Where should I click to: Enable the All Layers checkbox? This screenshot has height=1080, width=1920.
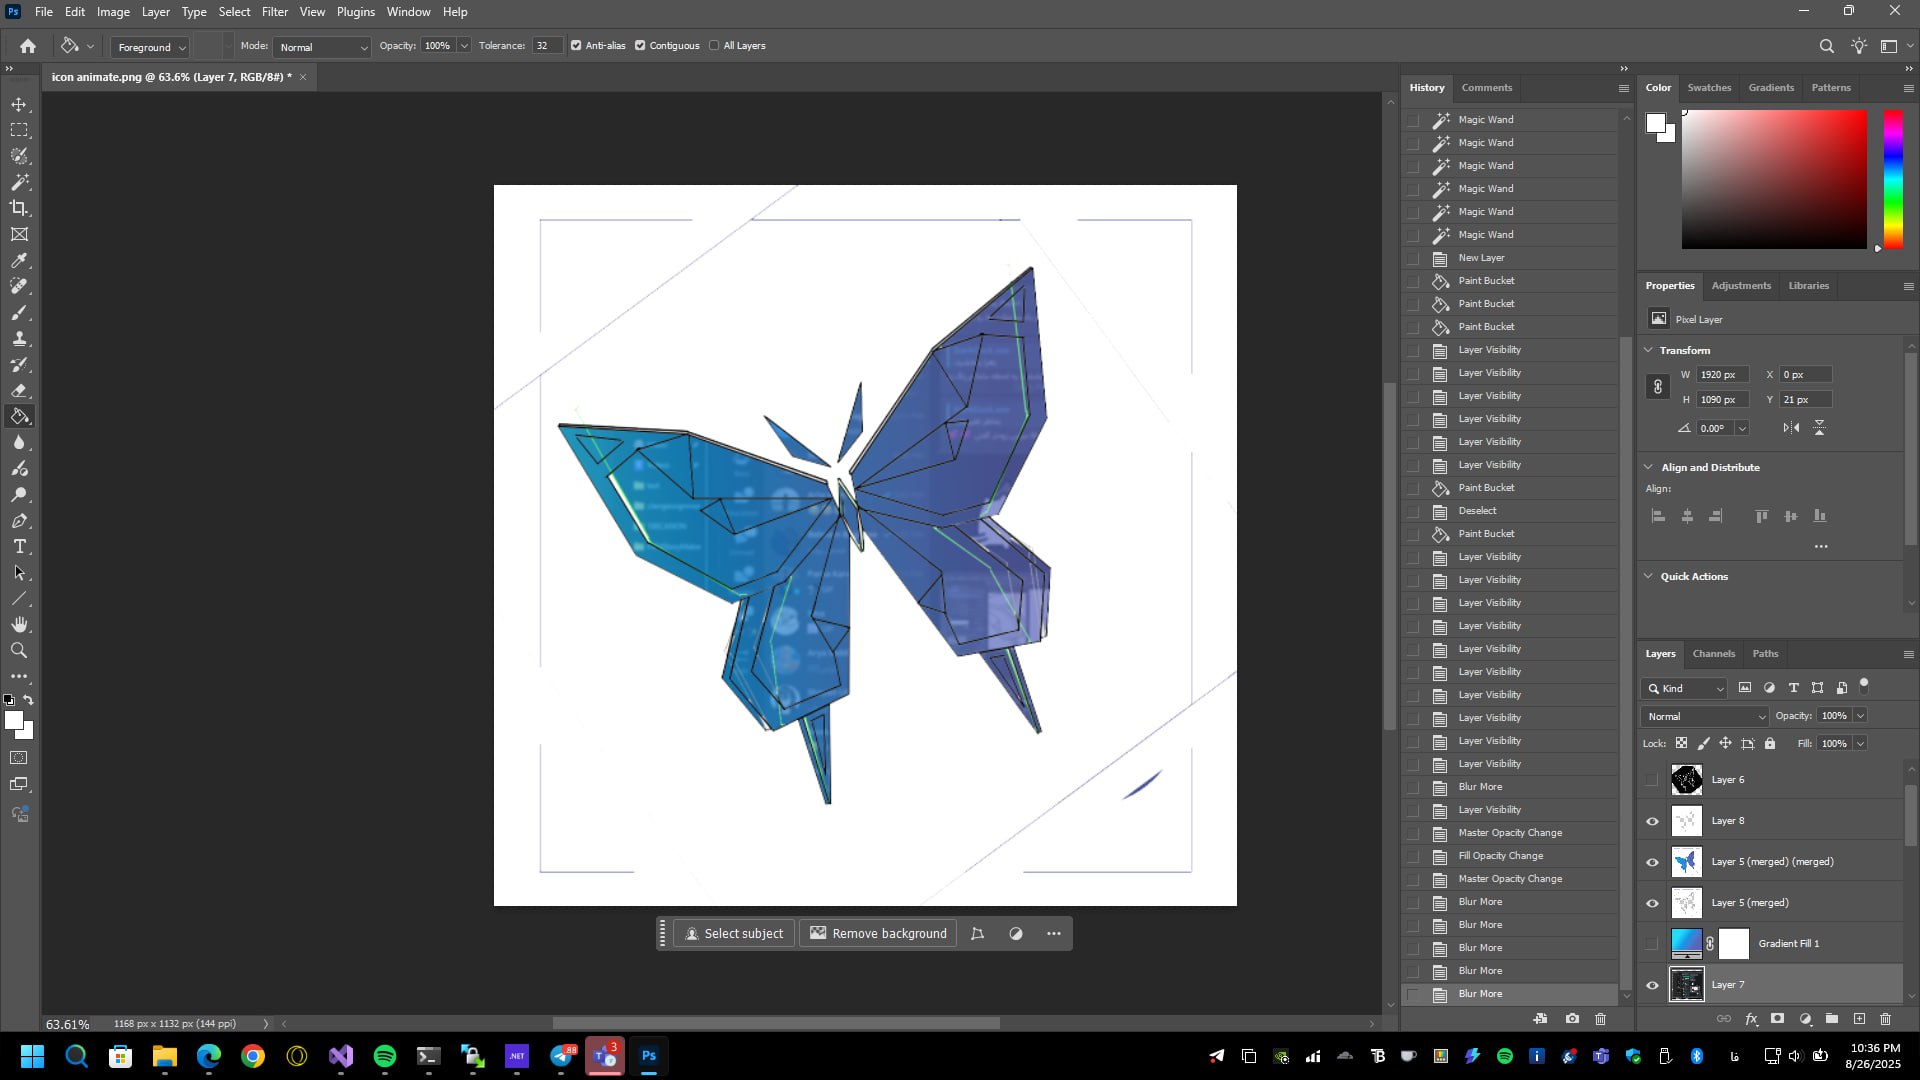(x=714, y=46)
